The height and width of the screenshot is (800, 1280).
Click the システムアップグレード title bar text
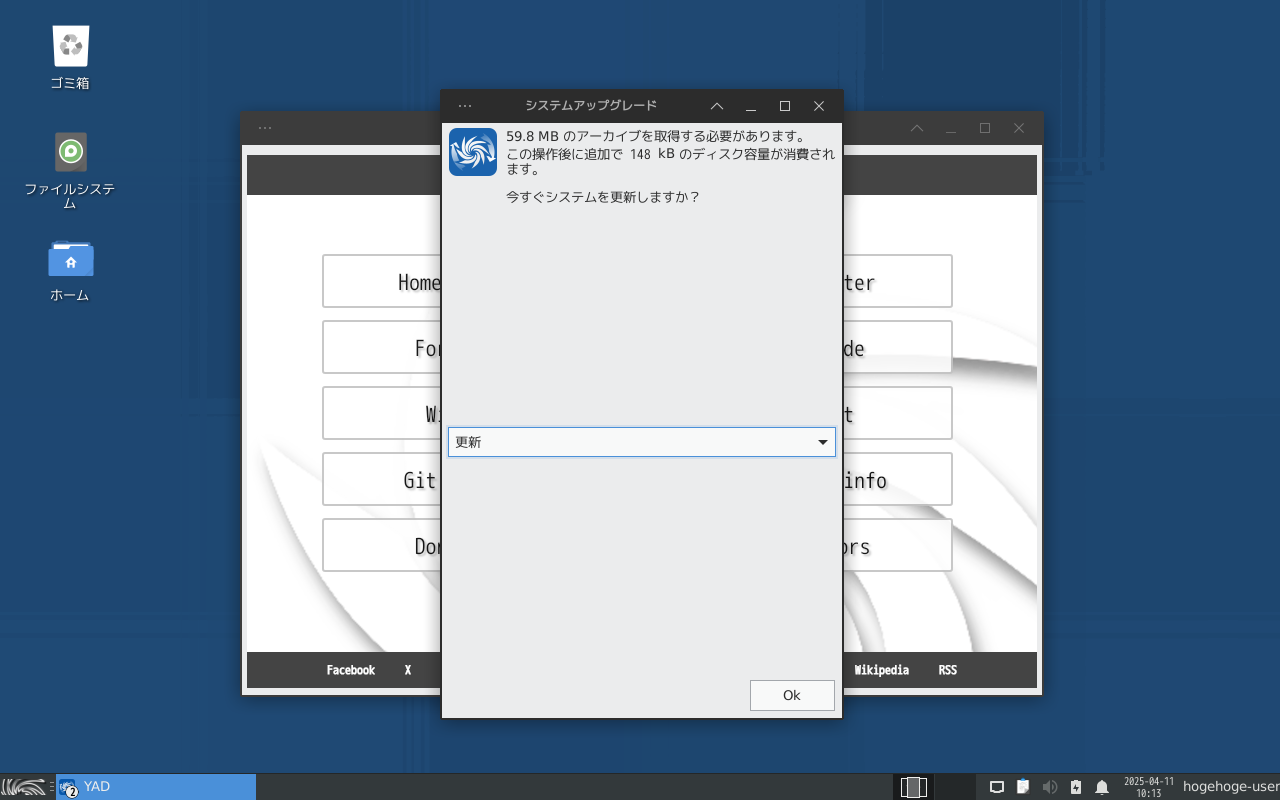coord(591,106)
